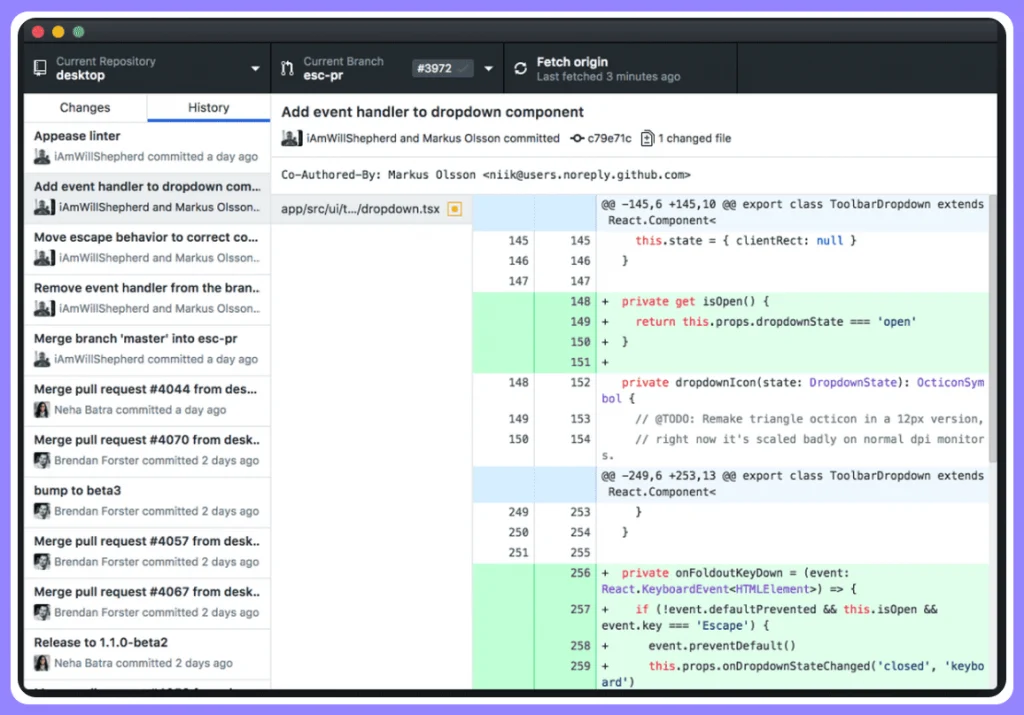Click avatars on Move escape behavior commit
Viewport: 1024px width, 715px height.
point(44,258)
